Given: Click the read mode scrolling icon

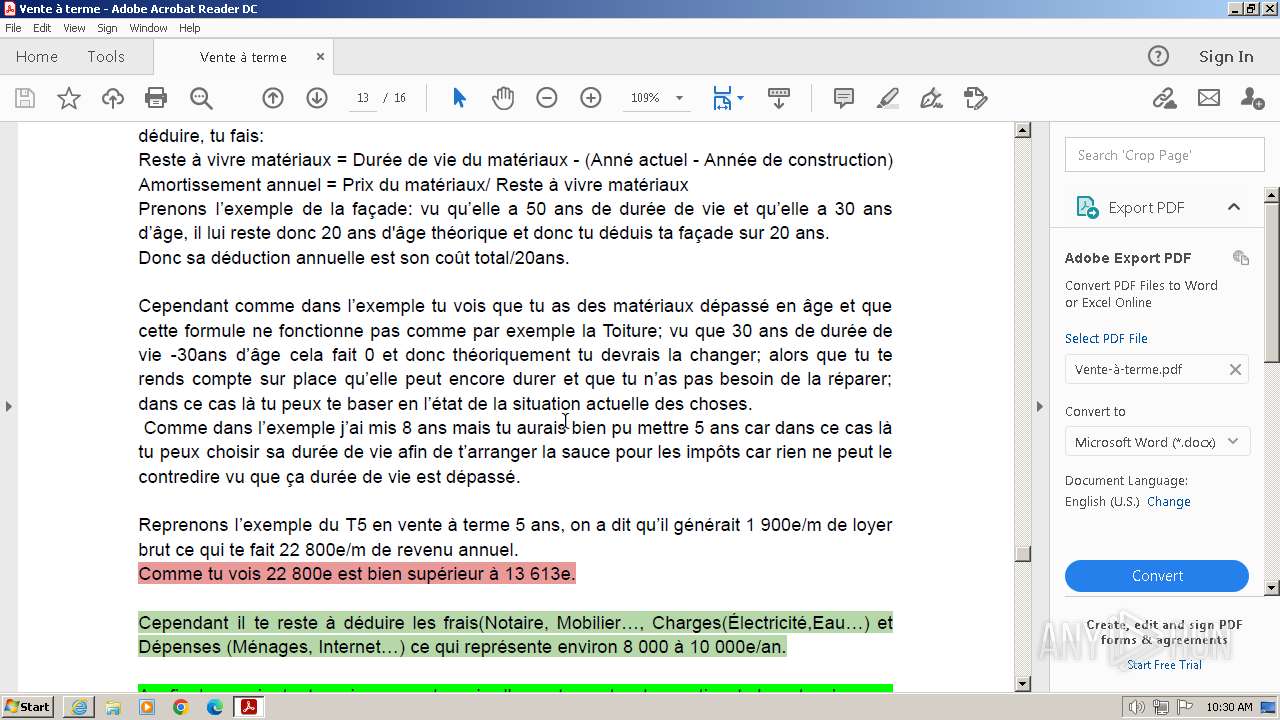Looking at the screenshot, I should coord(779,98).
